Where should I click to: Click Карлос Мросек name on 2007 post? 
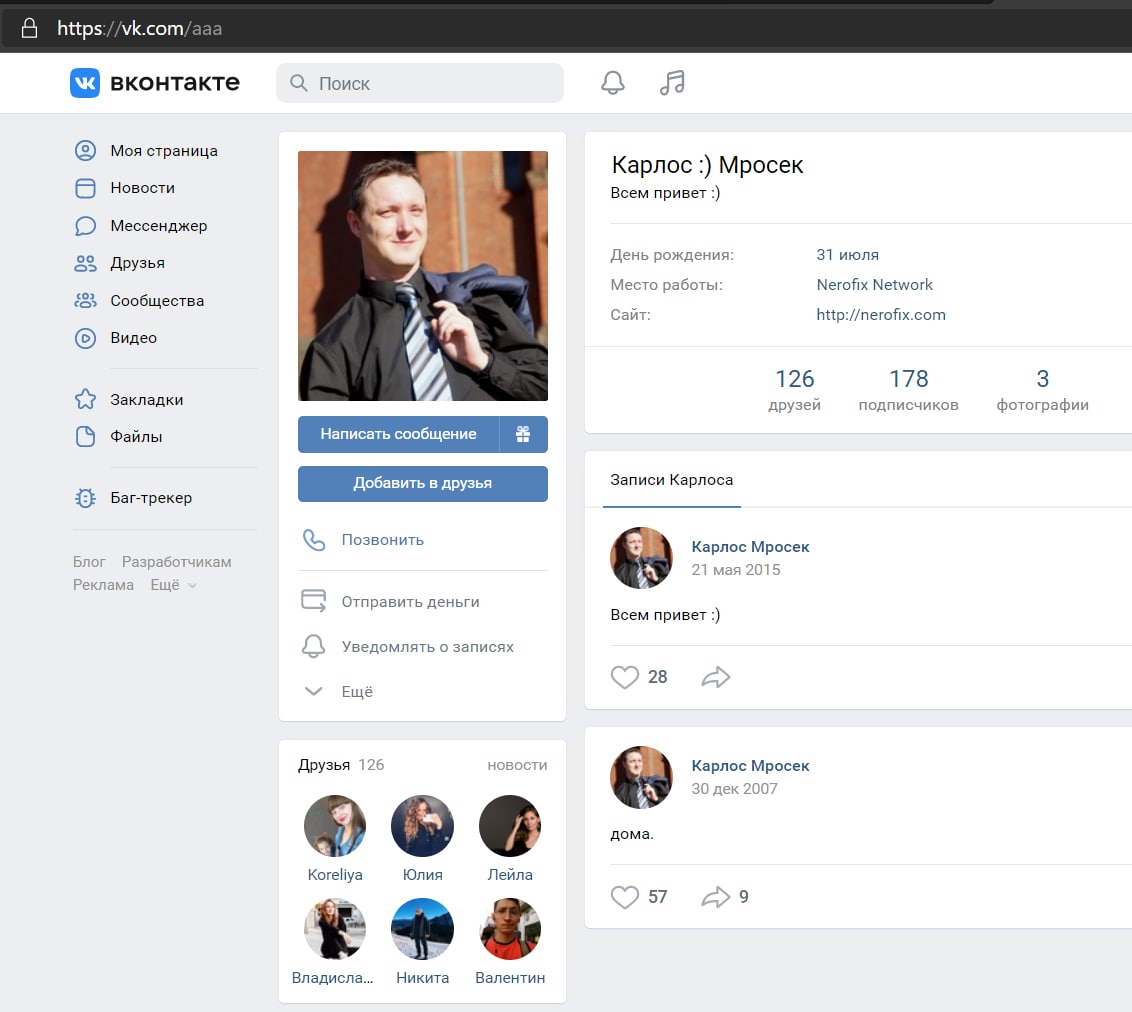[x=750, y=766]
